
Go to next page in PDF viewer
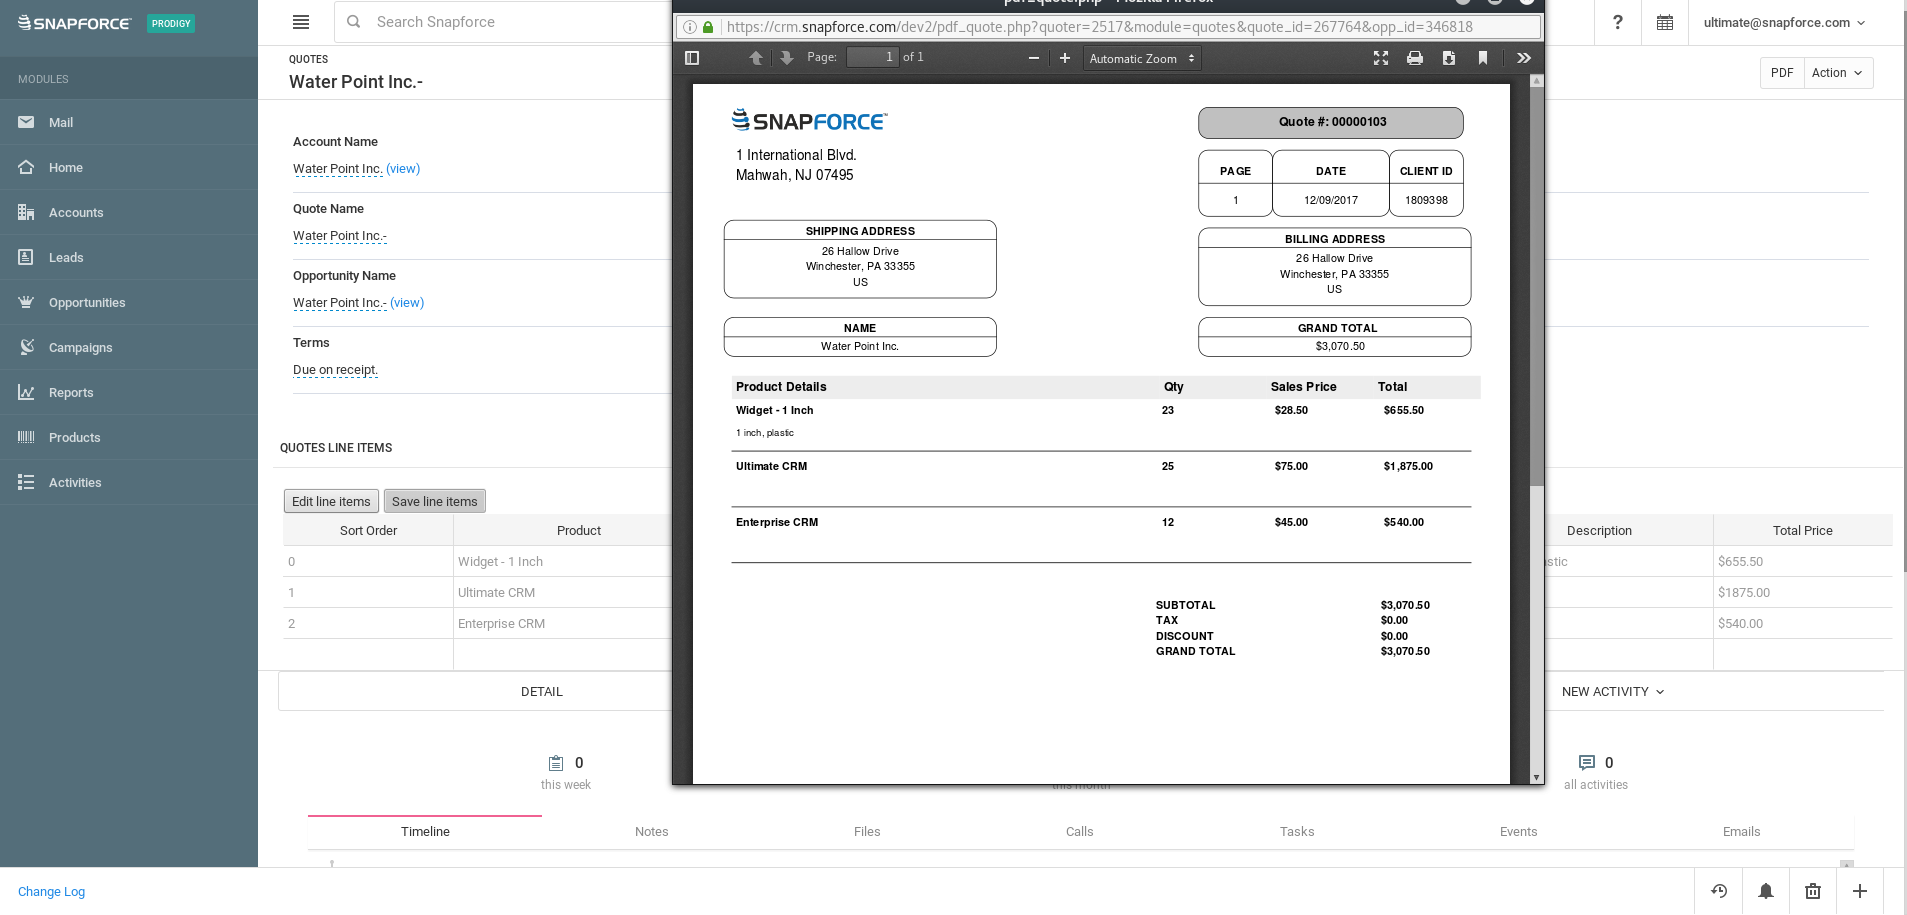[x=787, y=58]
